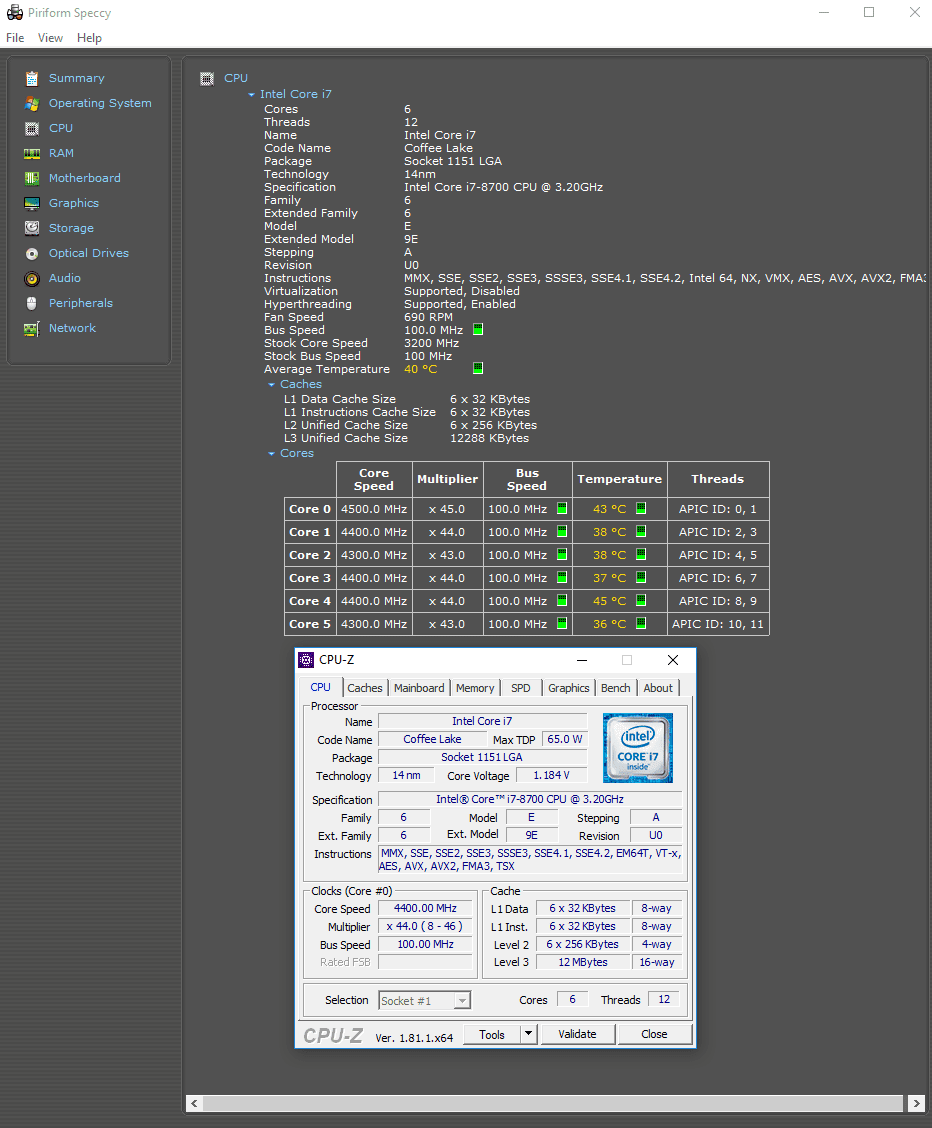This screenshot has height=1128, width=932.
Task: Click the Close button in CPU-Z
Action: (x=654, y=1034)
